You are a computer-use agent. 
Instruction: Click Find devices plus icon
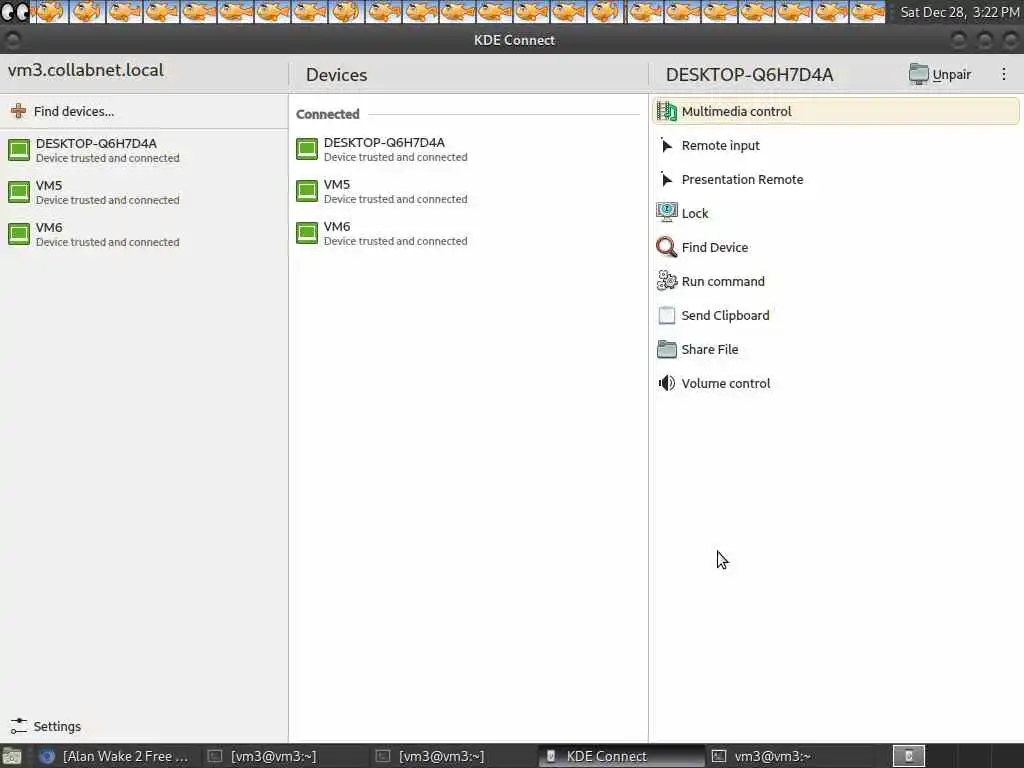(18, 111)
